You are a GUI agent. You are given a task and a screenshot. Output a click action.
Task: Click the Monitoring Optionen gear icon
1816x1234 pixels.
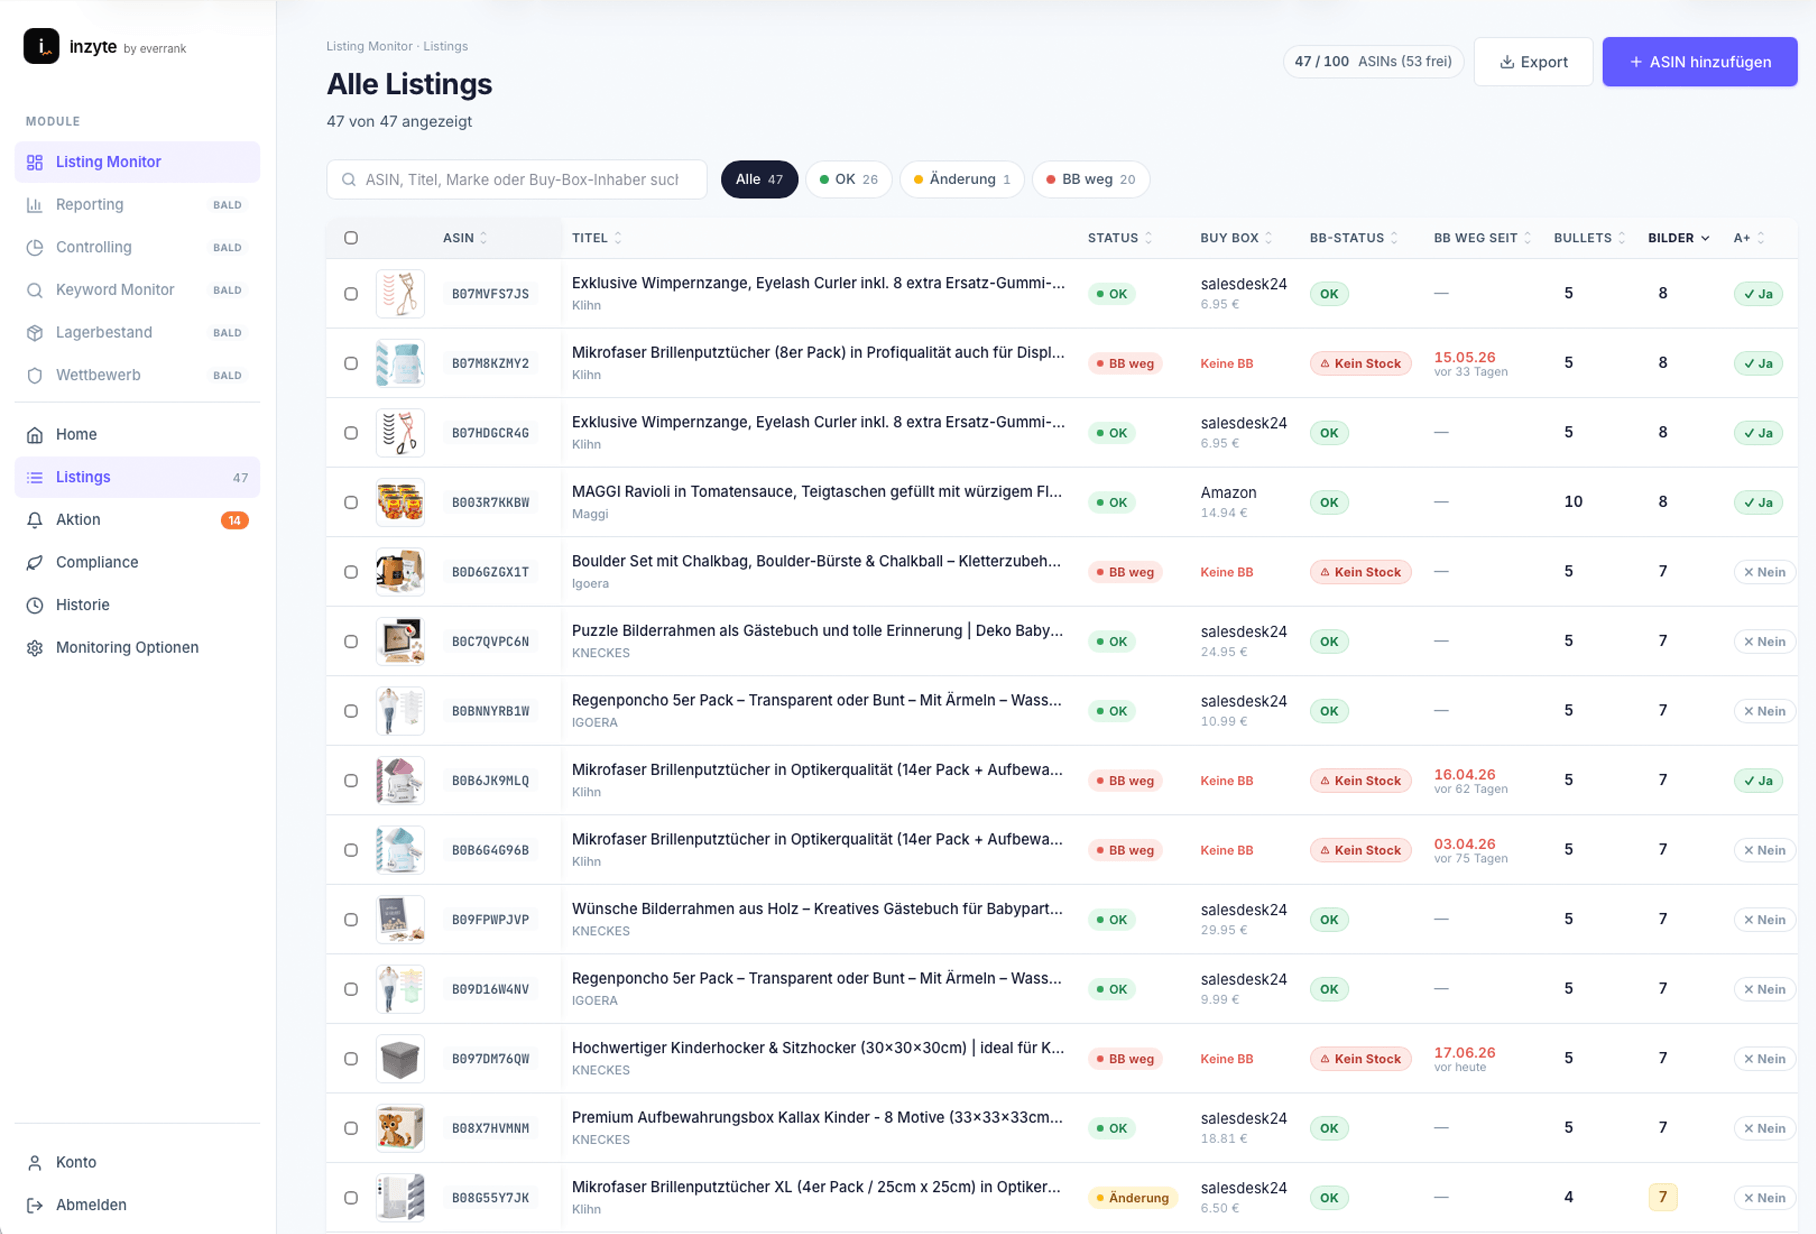pyautogui.click(x=35, y=648)
